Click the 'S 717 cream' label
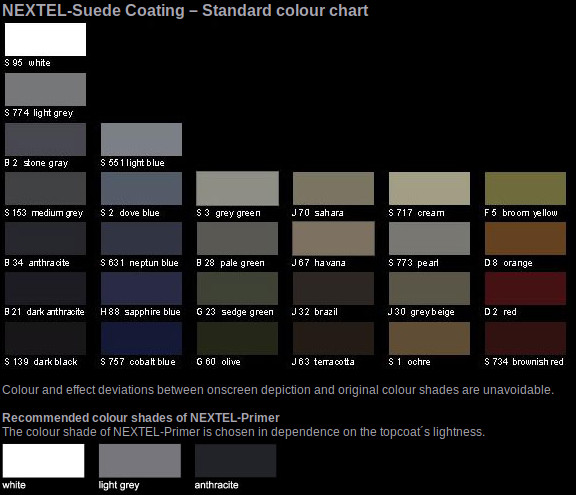This screenshot has width=576, height=495. pyautogui.click(x=416, y=213)
